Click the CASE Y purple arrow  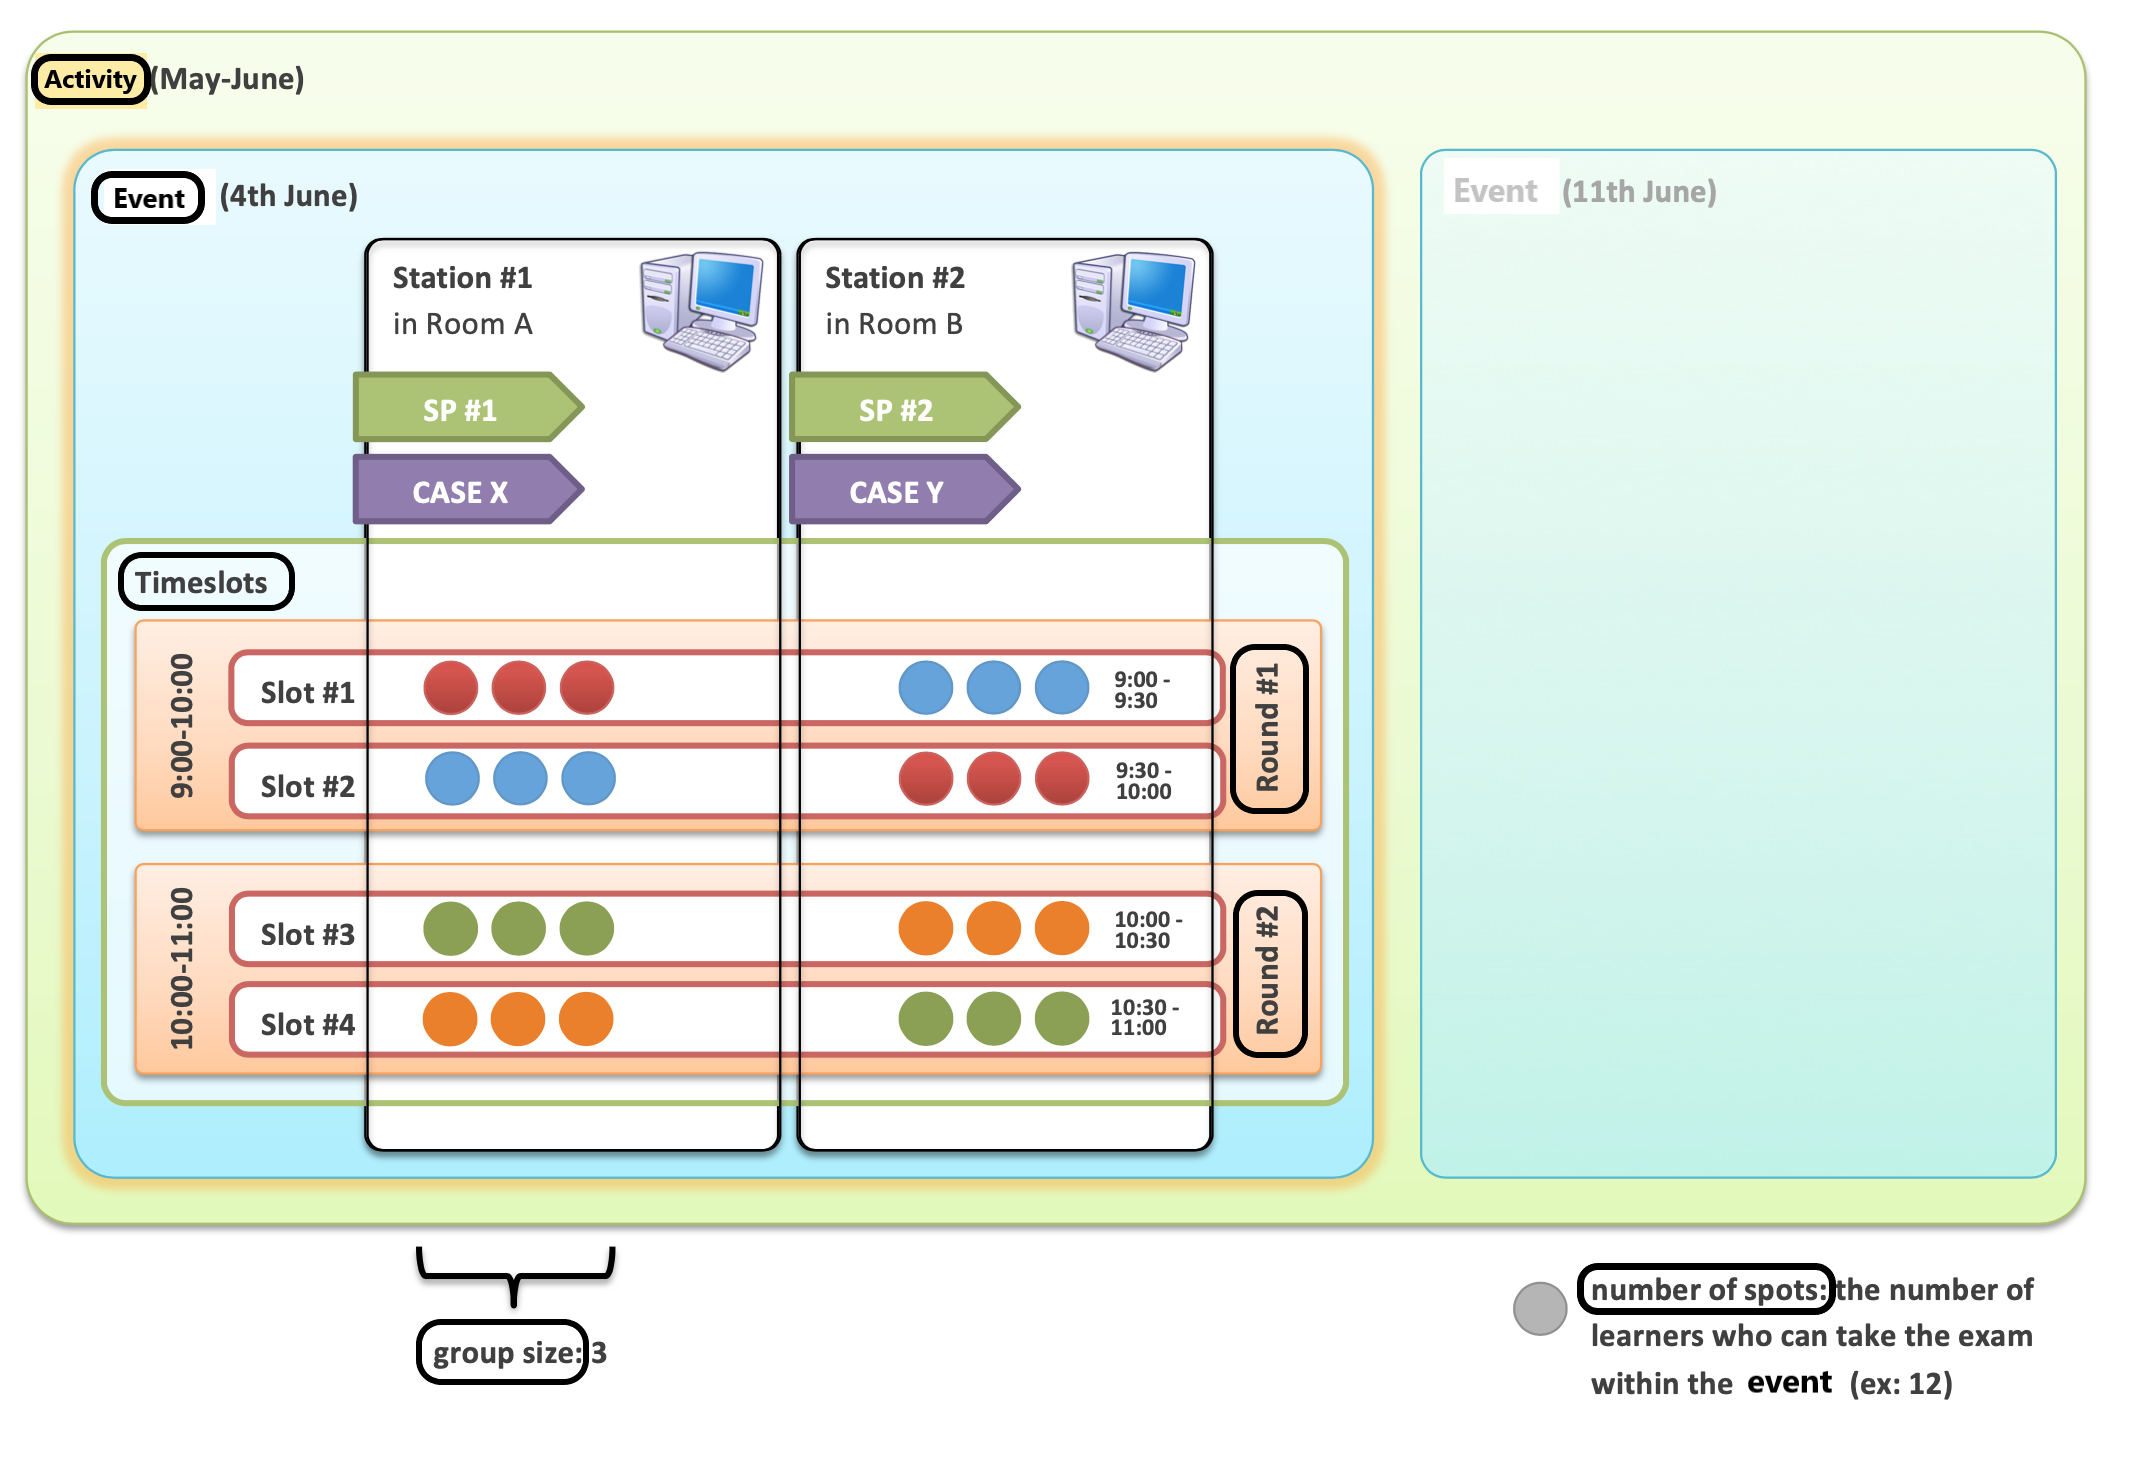click(904, 490)
